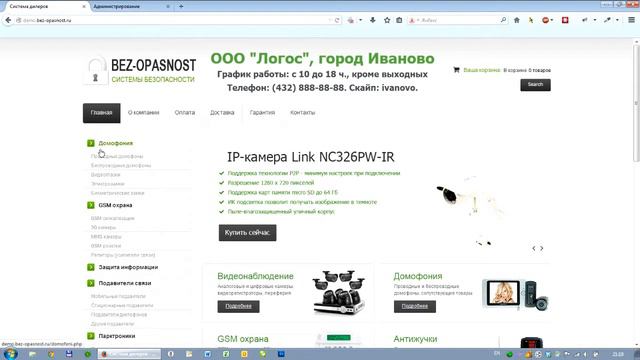Image resolution: width=640 pixels, height=360 pixels.
Task: Go back with the browser back arrow
Action: pyautogui.click(x=8, y=20)
